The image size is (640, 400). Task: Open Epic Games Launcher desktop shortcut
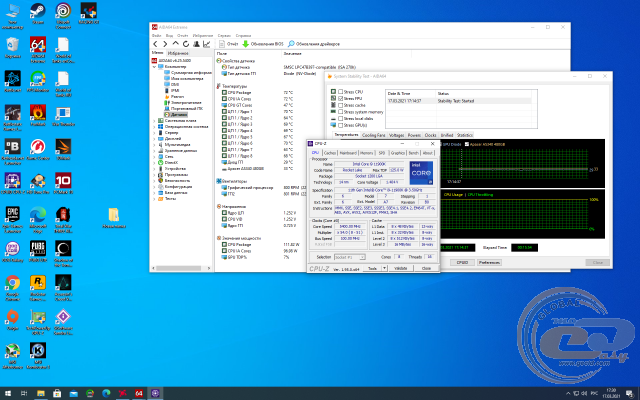12,220
